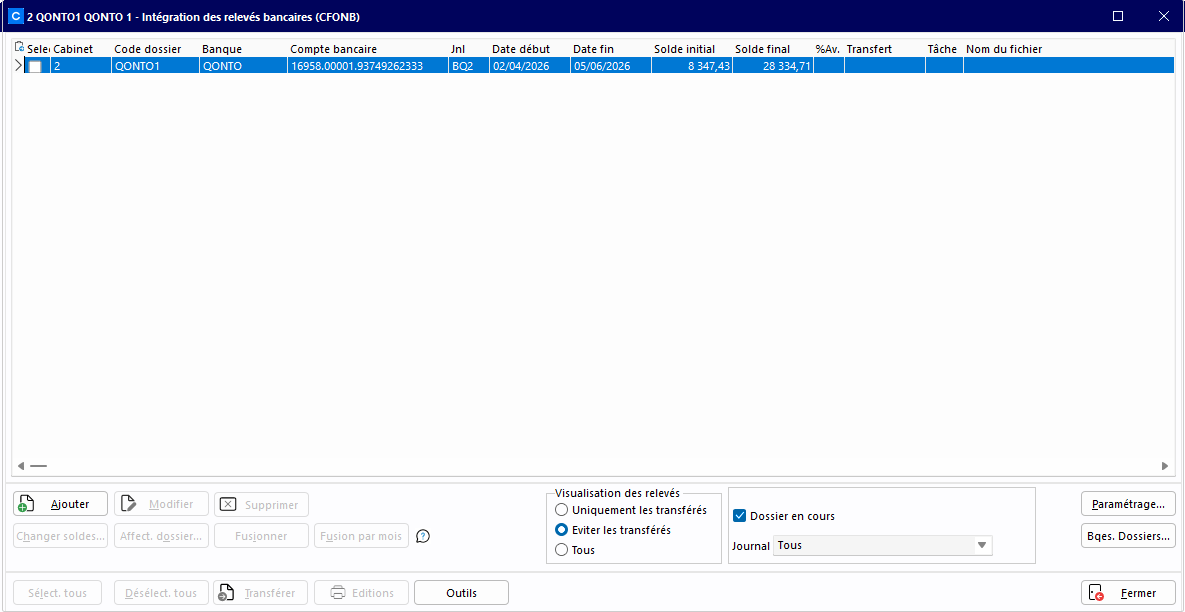The height and width of the screenshot is (612, 1185).
Task: Click the Fusion par mois button
Action: tap(362, 536)
